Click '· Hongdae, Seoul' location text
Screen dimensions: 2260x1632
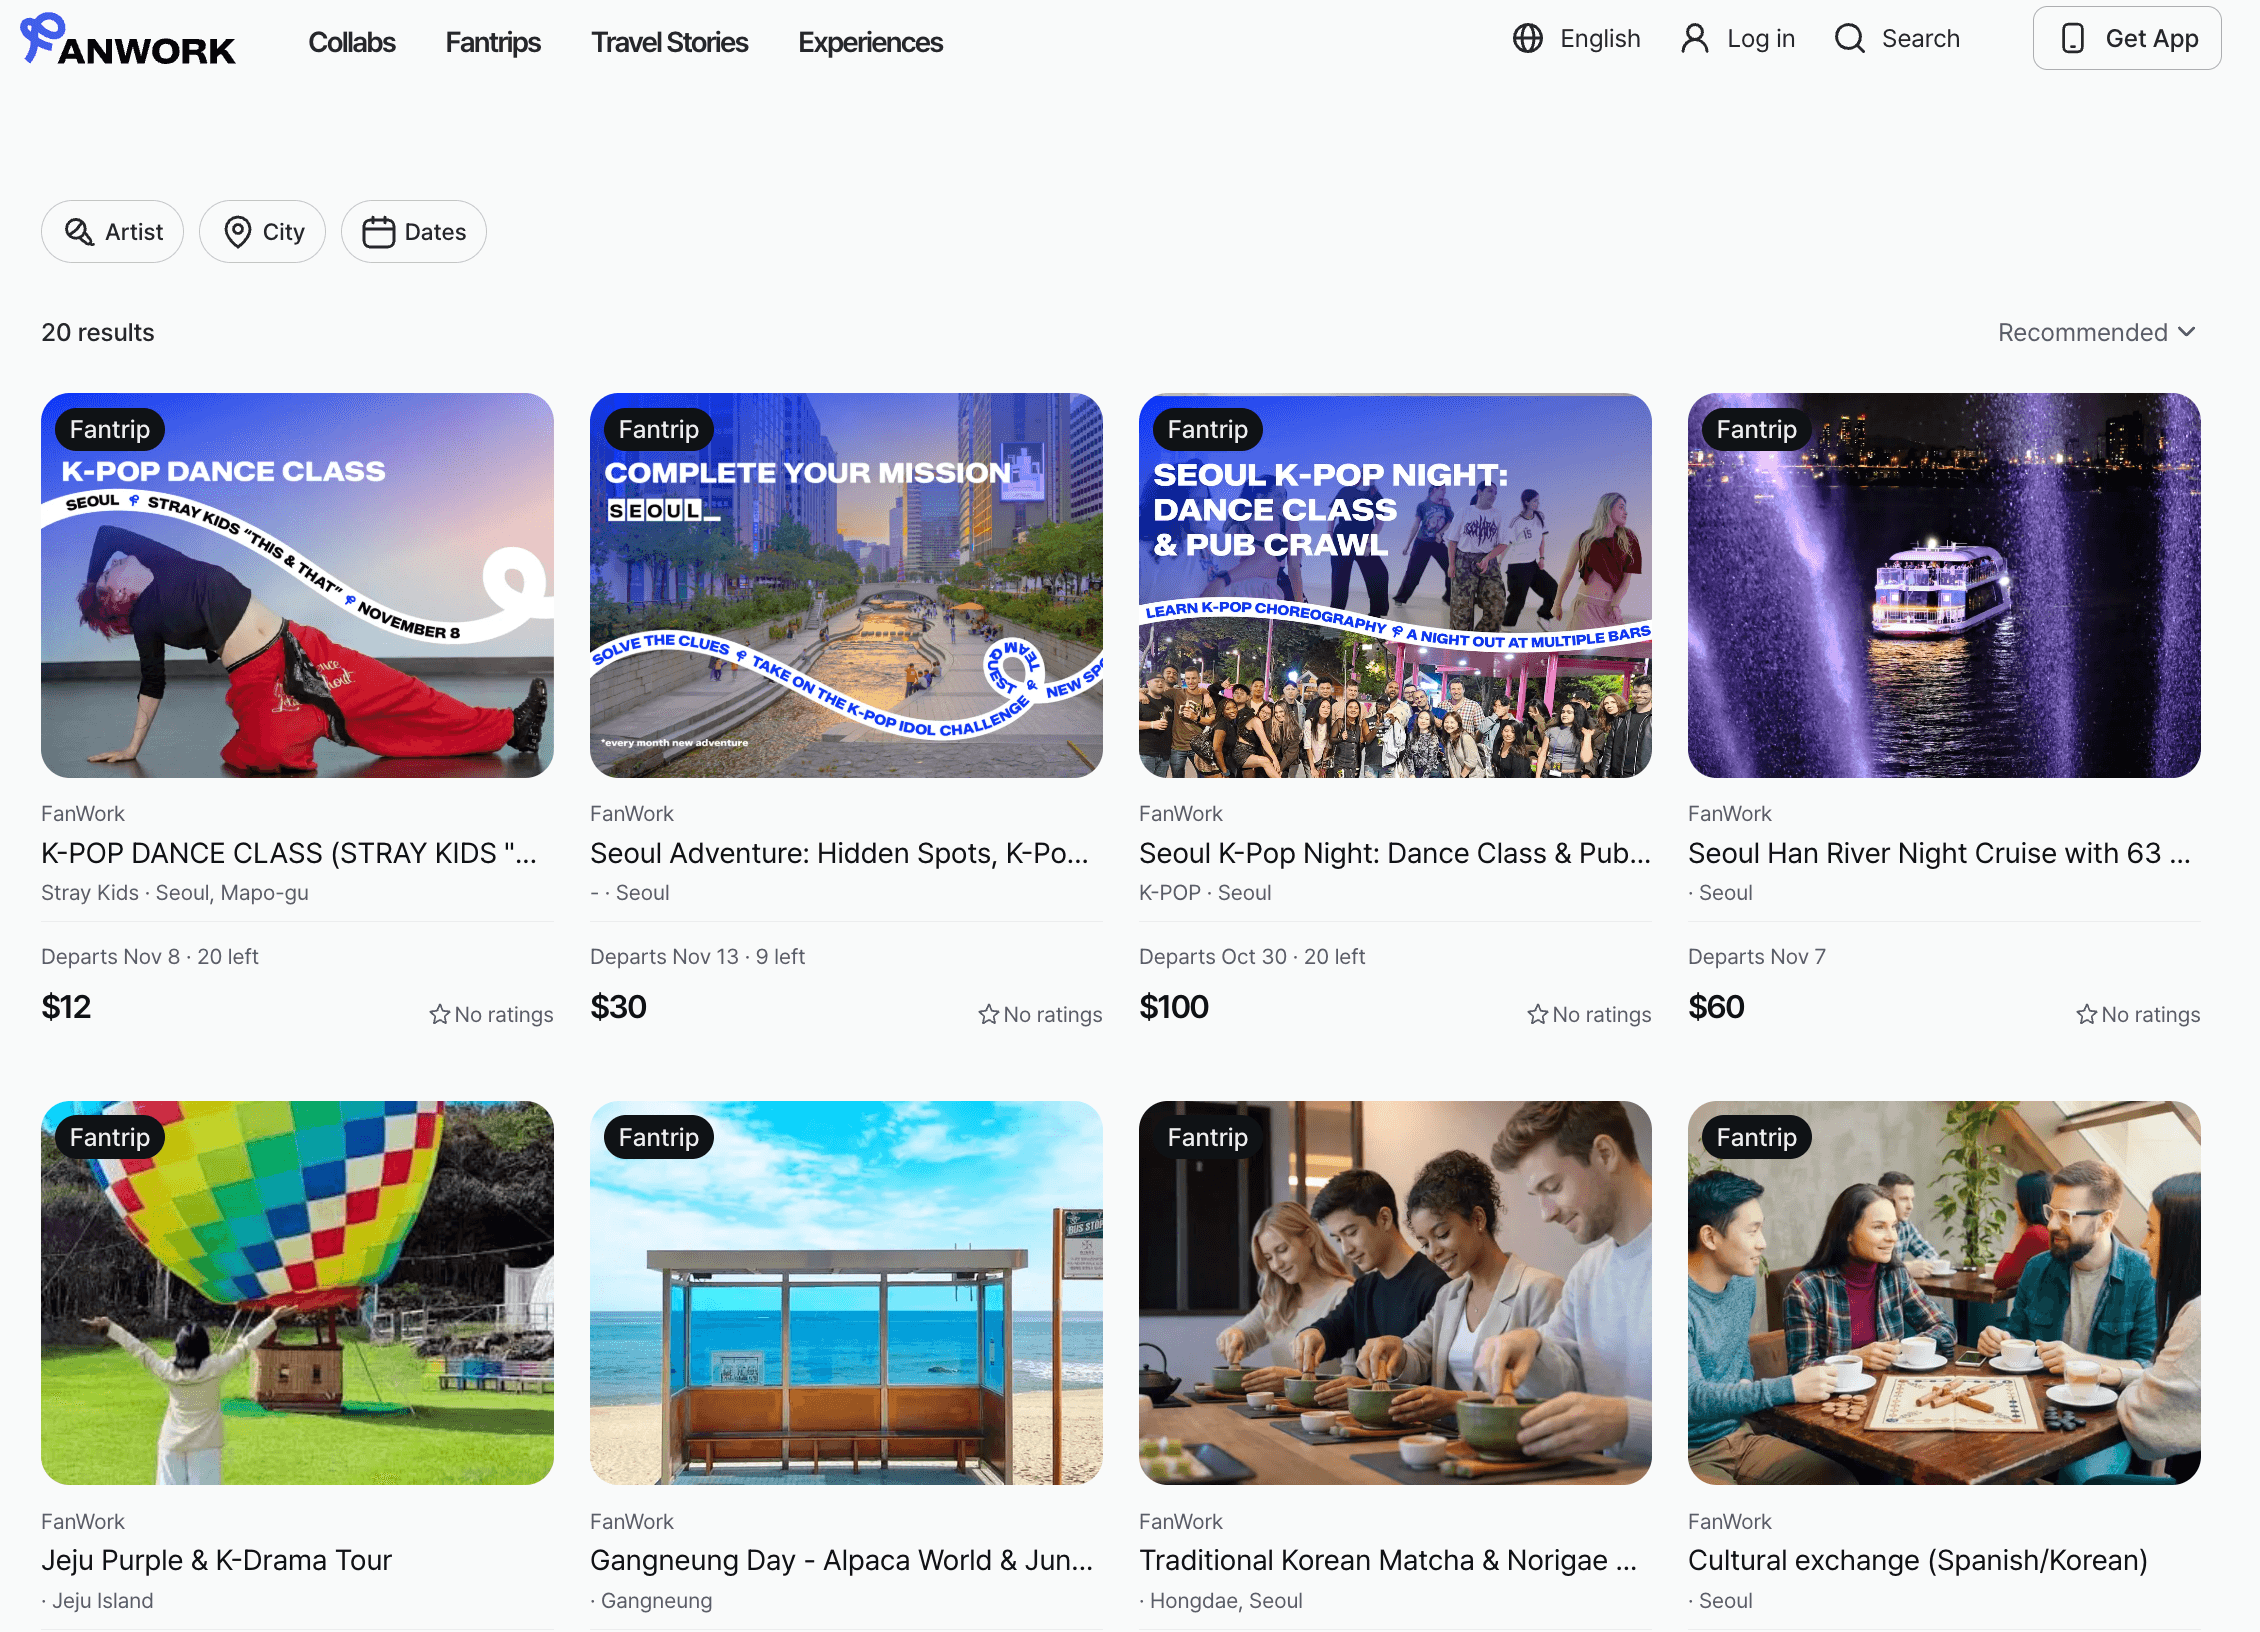pos(1221,1600)
